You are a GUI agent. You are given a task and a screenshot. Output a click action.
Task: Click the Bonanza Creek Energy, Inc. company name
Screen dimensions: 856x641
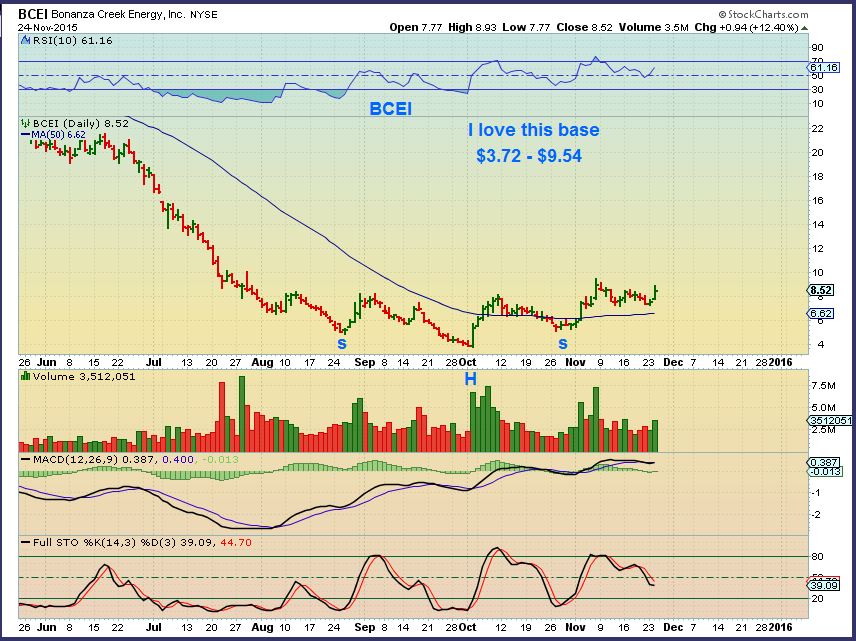click(118, 15)
